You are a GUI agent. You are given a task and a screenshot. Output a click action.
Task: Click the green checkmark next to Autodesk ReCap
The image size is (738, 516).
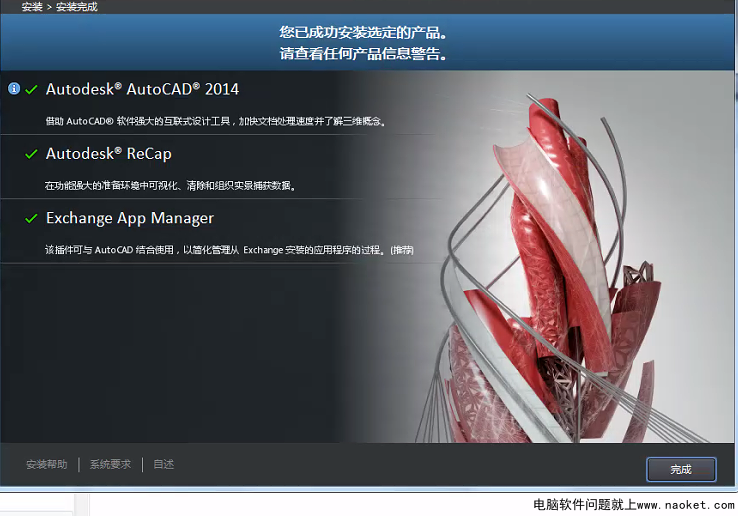coord(31,154)
